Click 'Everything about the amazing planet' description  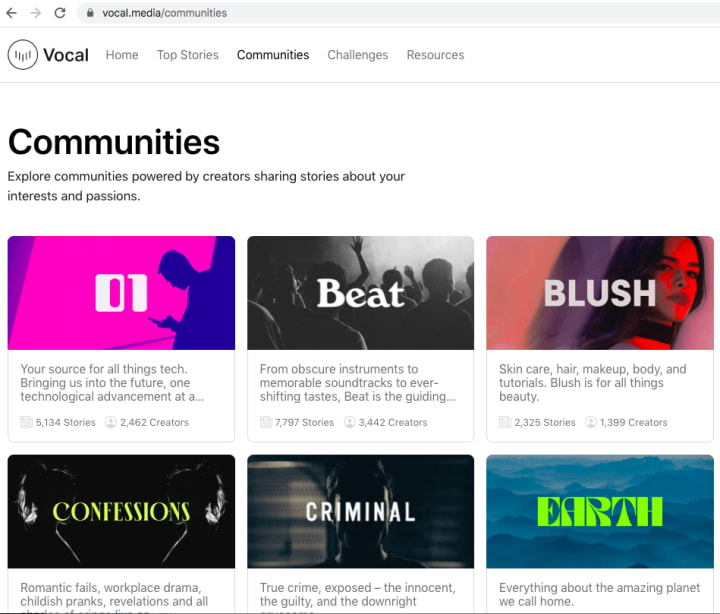coord(600,595)
